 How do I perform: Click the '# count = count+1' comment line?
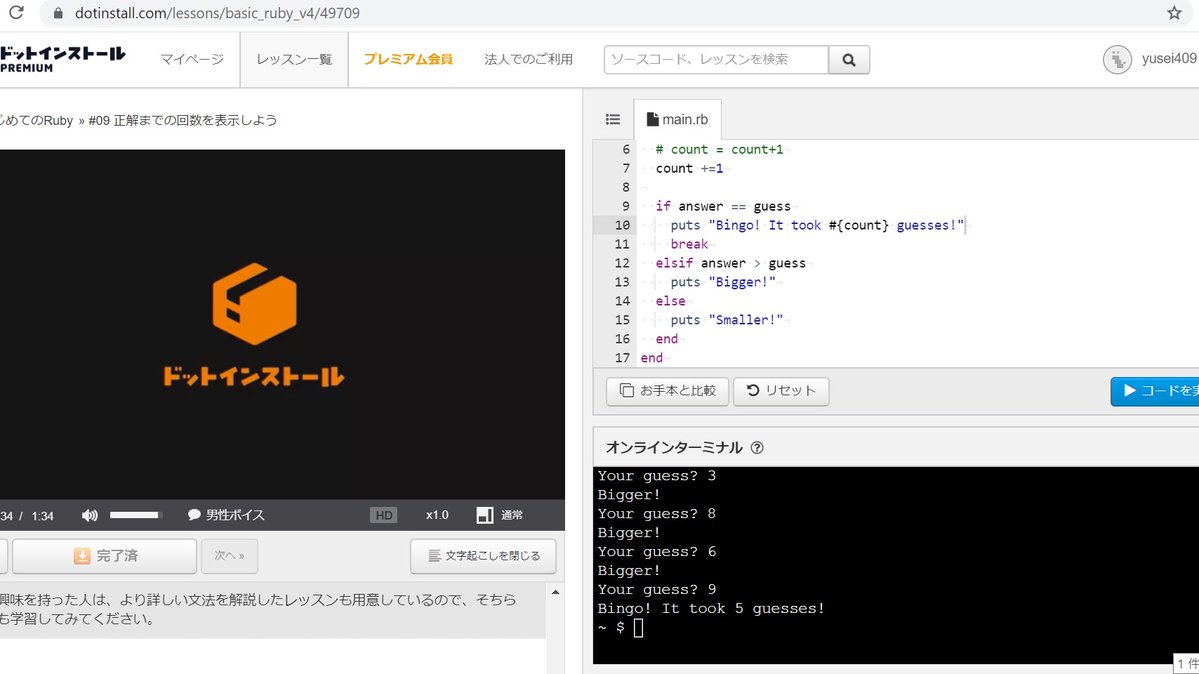coord(719,149)
